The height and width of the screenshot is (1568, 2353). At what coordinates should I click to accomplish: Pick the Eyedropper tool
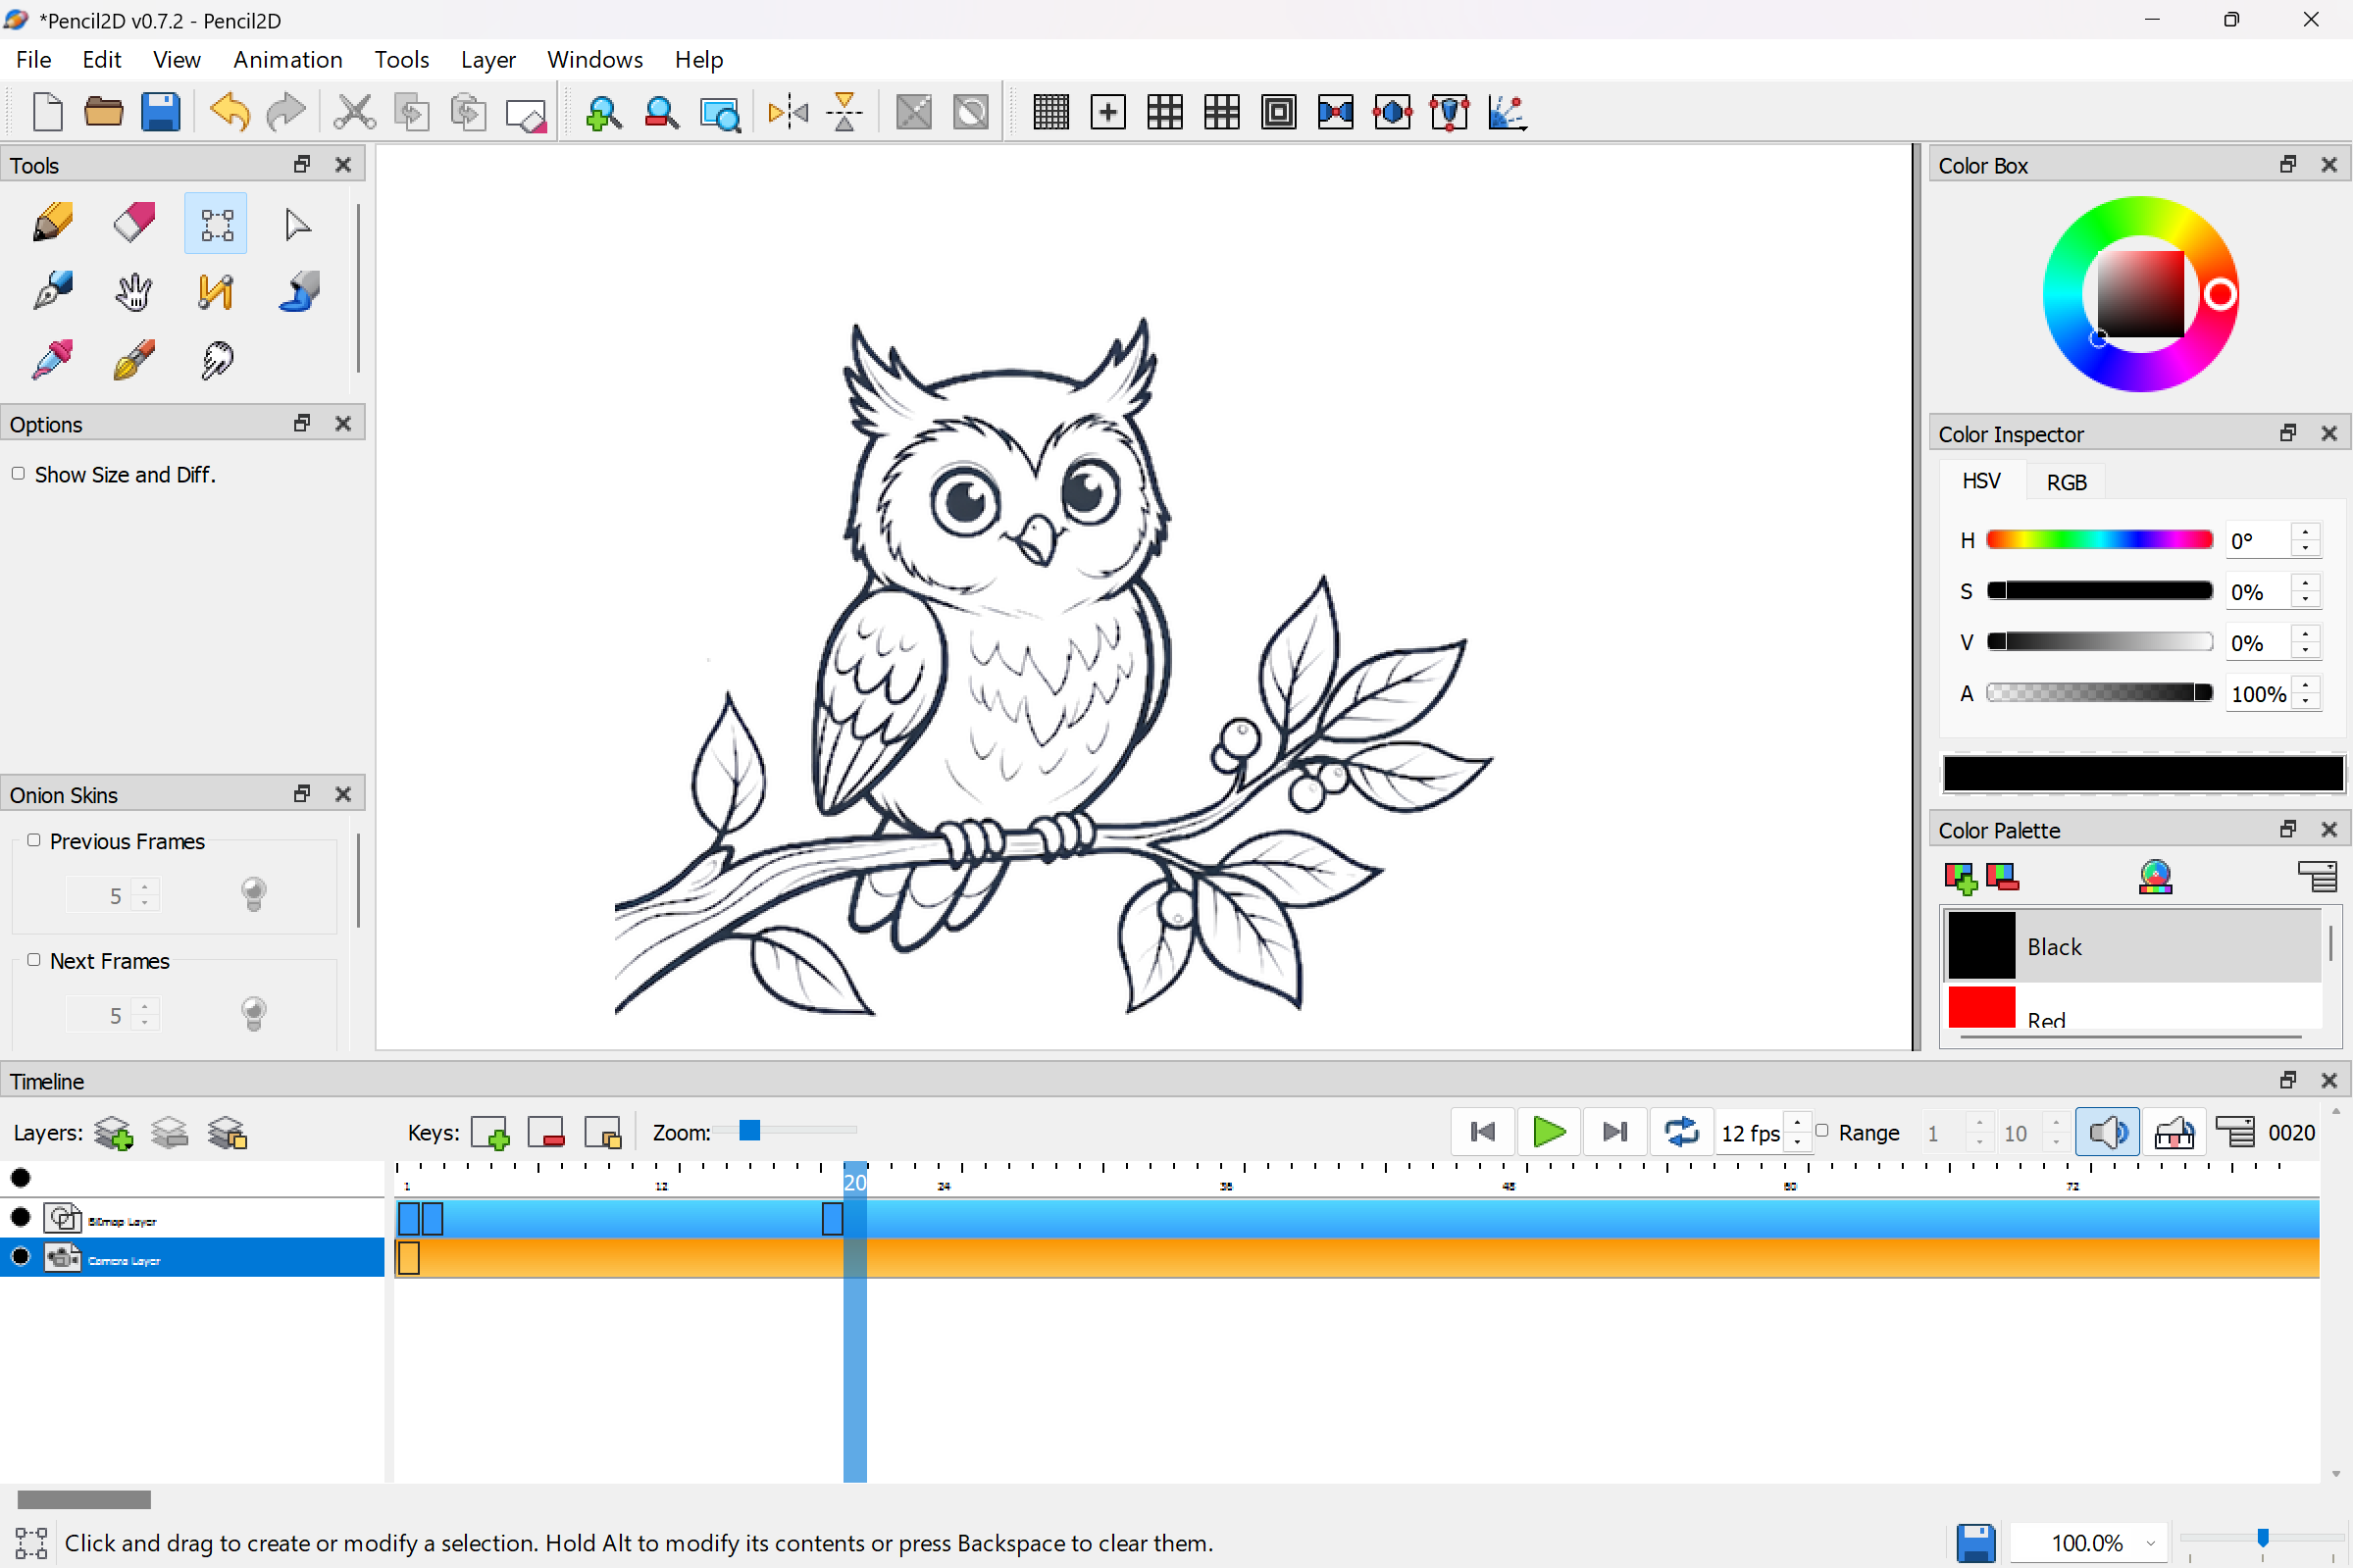pos(52,359)
